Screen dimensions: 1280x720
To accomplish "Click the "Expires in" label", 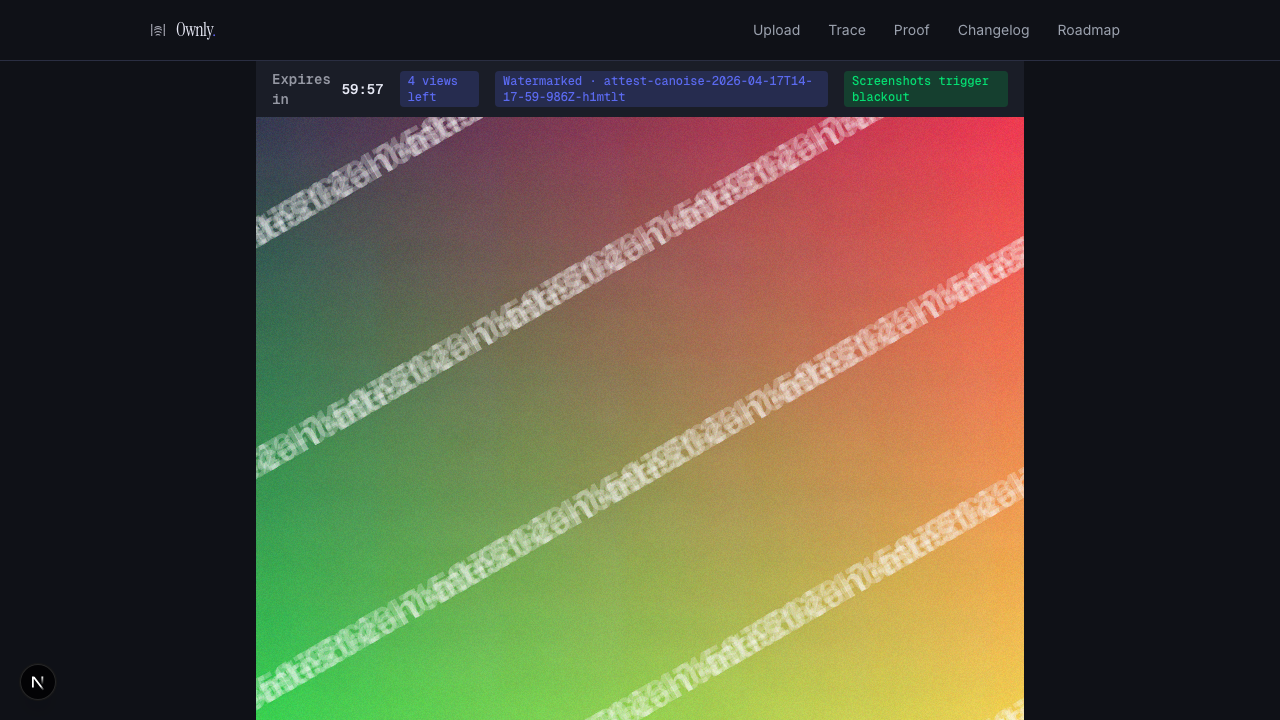I will coord(300,89).
